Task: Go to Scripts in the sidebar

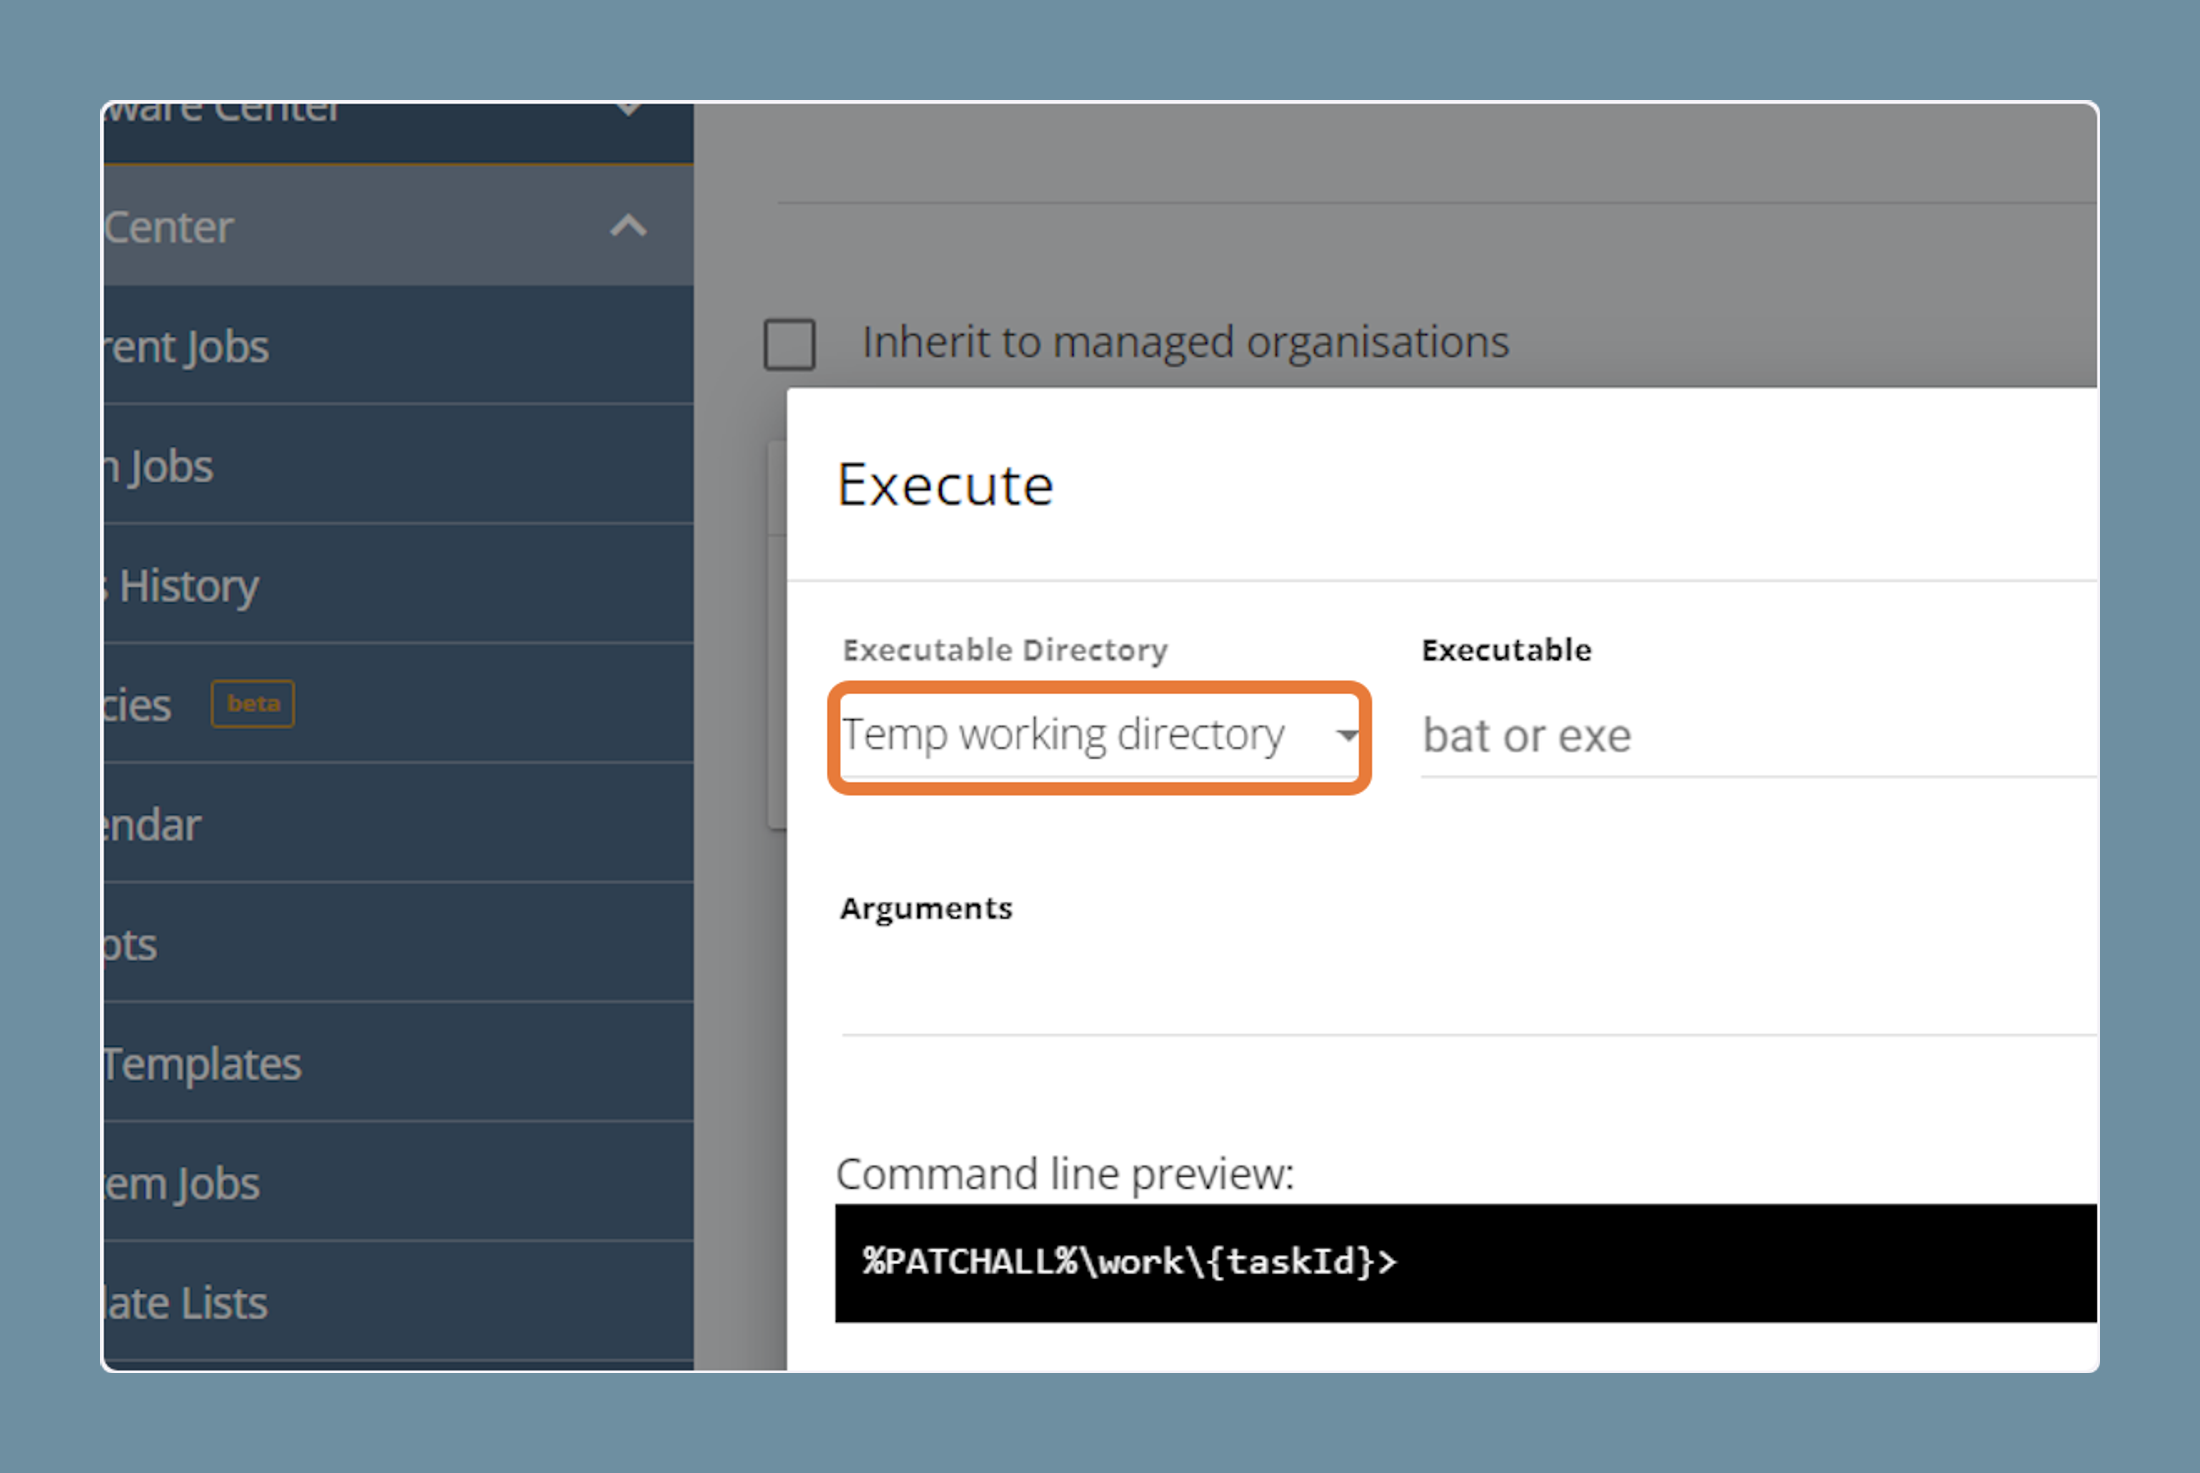Action: tap(398, 943)
